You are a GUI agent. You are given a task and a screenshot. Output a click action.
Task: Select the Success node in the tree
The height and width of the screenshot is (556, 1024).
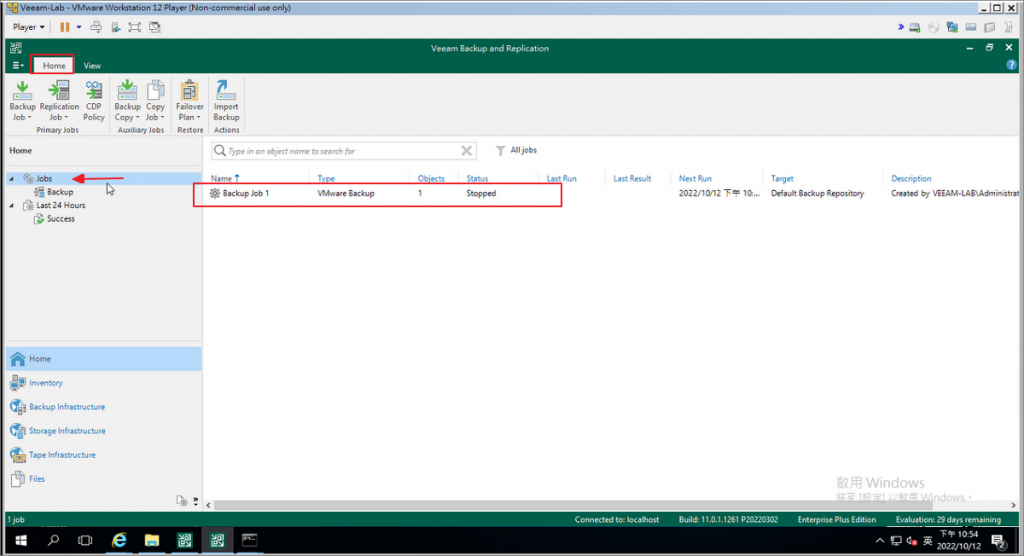60,219
